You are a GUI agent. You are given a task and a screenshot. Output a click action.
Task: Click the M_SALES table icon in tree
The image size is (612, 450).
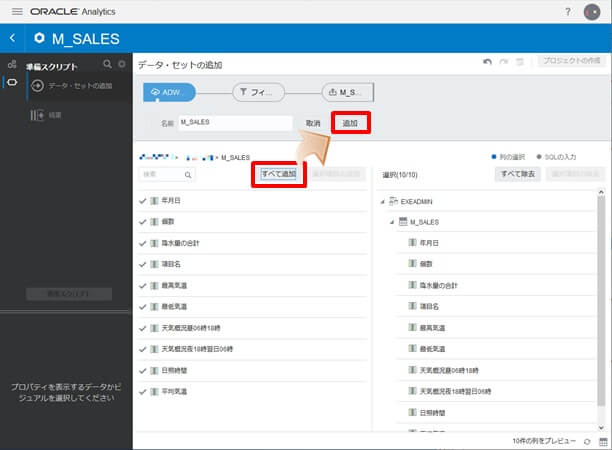(x=403, y=222)
